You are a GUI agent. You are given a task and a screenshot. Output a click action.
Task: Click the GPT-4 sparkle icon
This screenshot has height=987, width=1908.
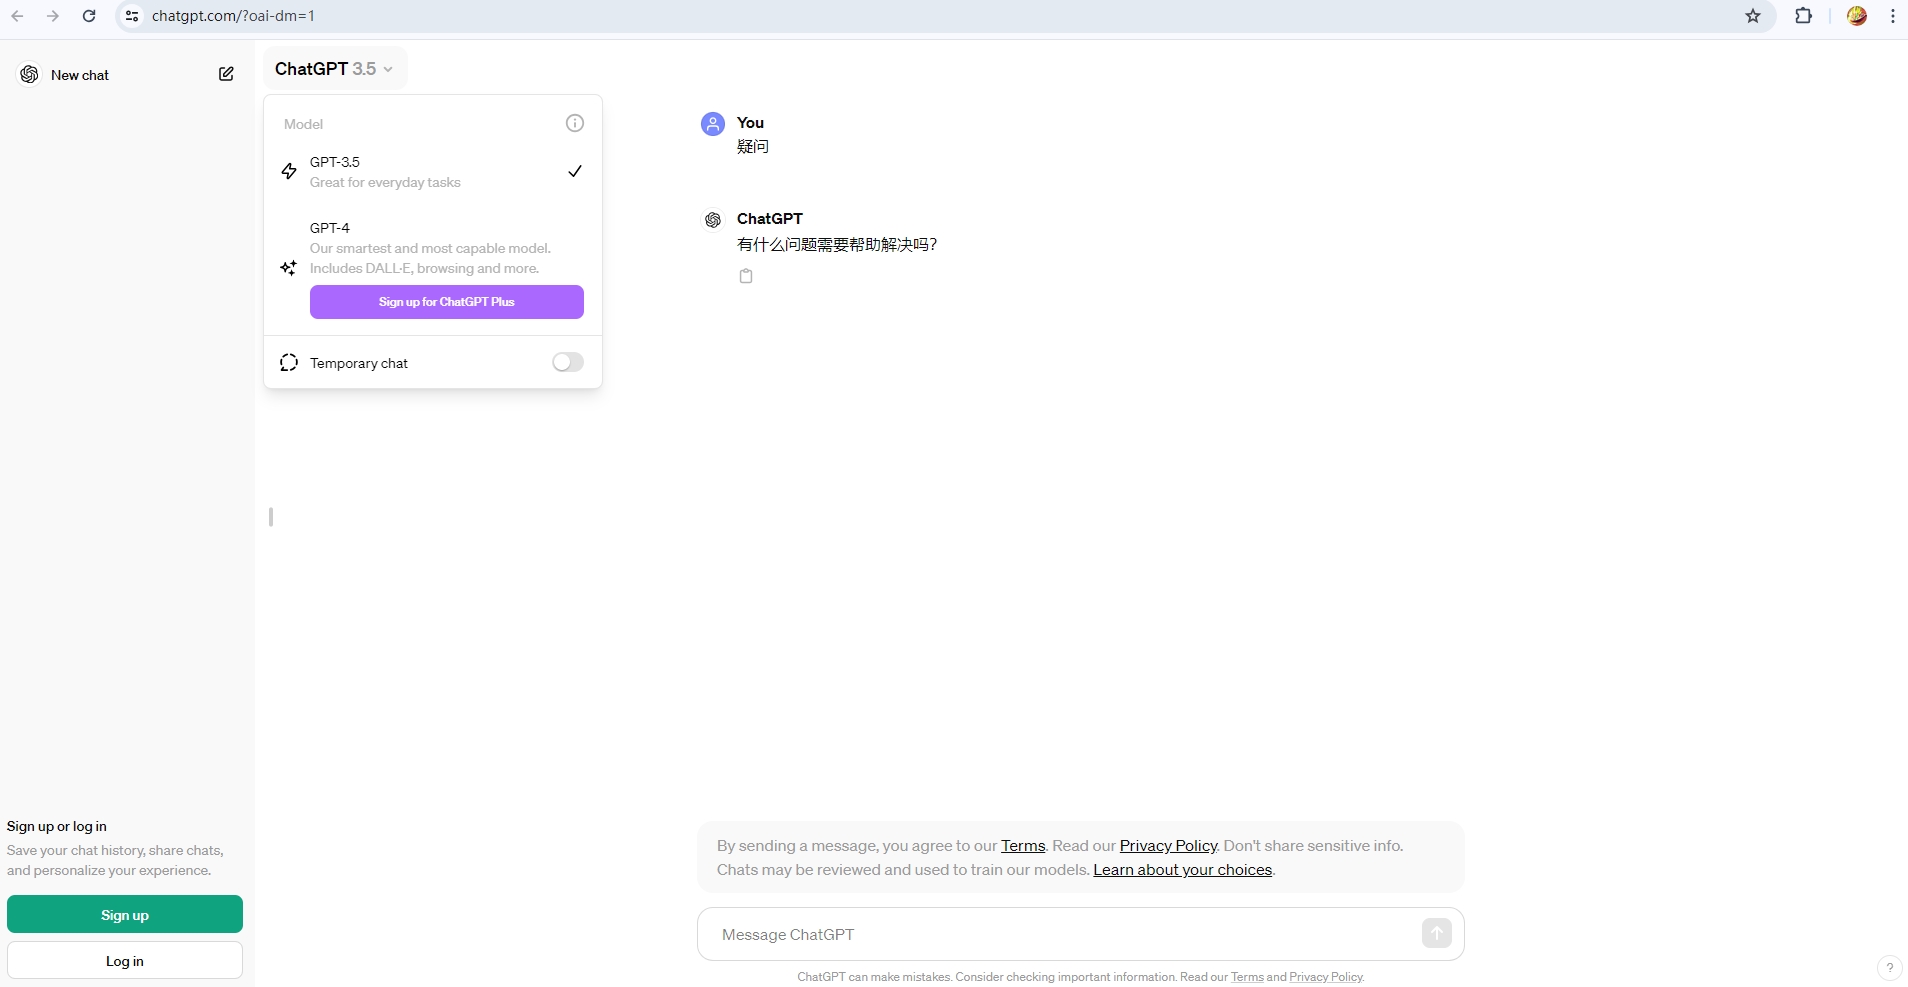(288, 267)
